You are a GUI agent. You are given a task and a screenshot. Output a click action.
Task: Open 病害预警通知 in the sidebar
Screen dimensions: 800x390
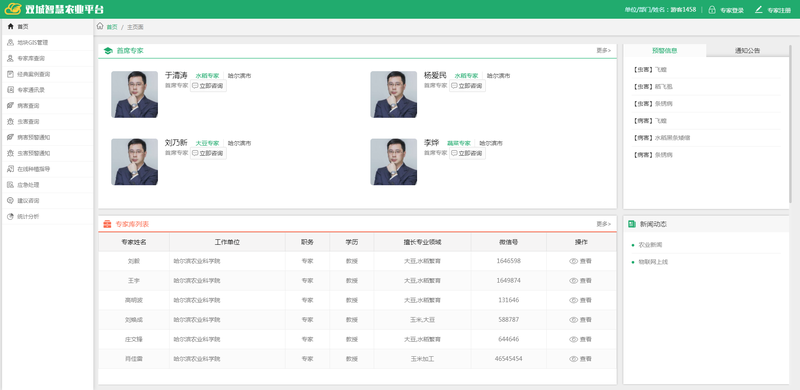point(47,137)
